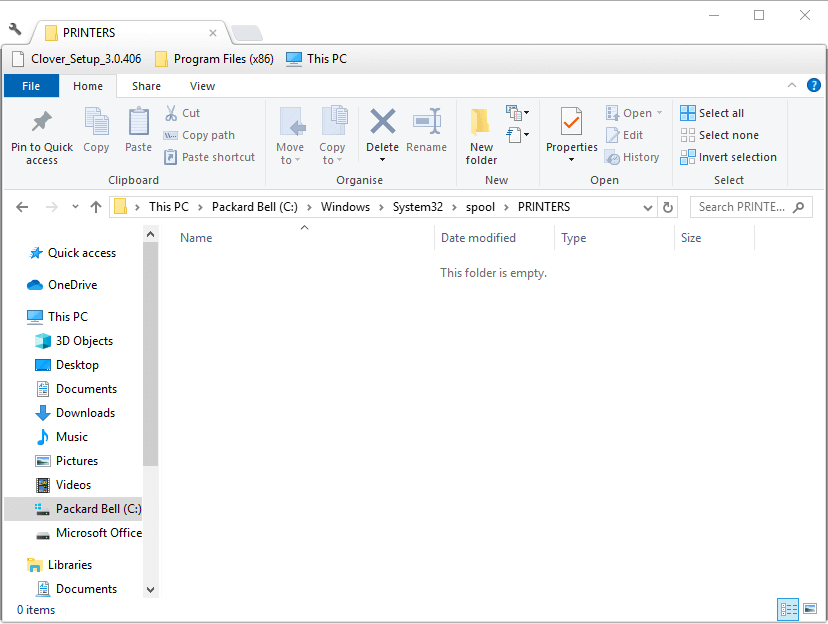The height and width of the screenshot is (624, 828).
Task: Open Help with the question mark icon
Action: pyautogui.click(x=814, y=85)
